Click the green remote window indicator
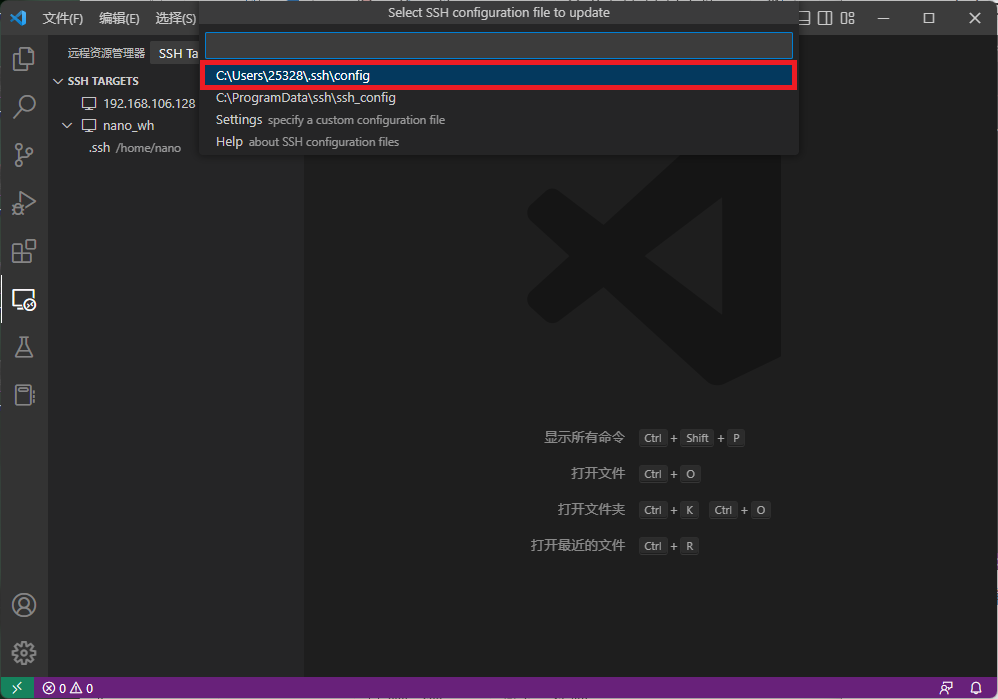This screenshot has width=998, height=699. (17, 688)
